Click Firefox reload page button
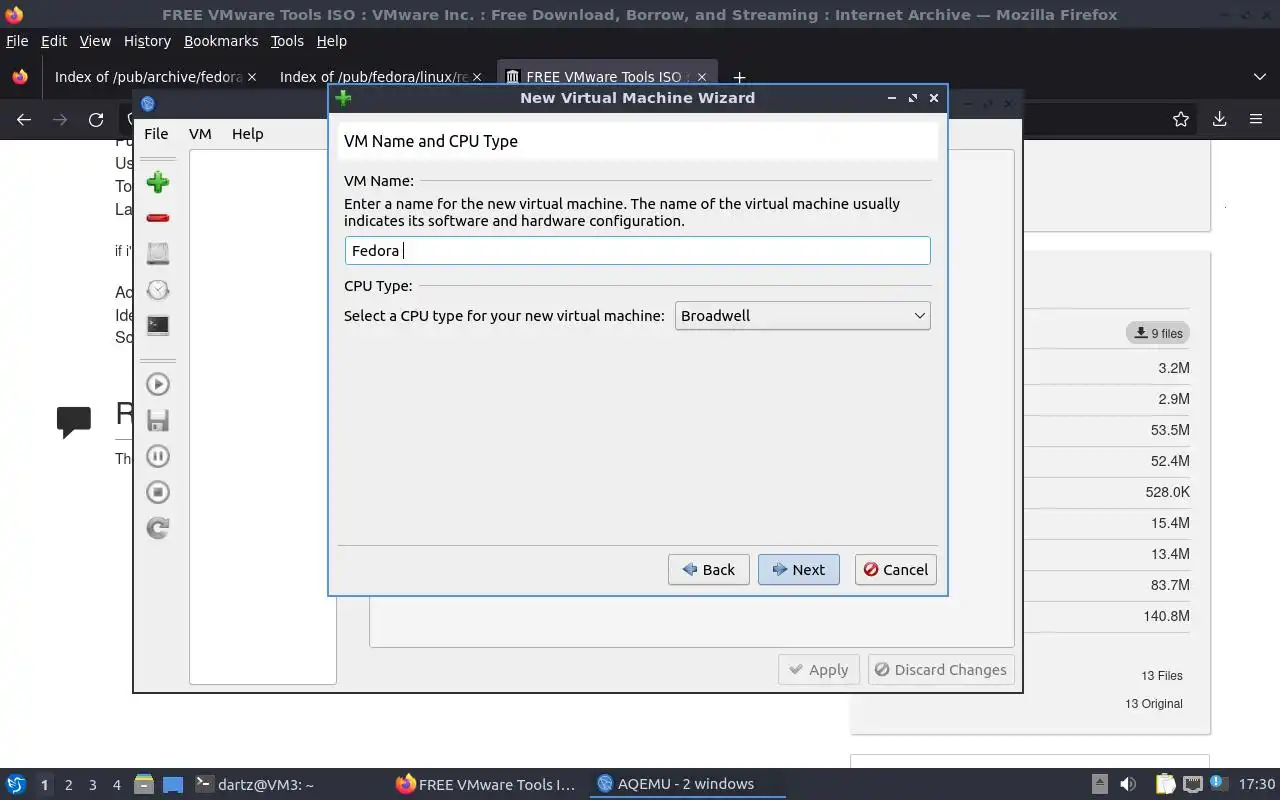This screenshot has width=1280, height=800. click(96, 120)
